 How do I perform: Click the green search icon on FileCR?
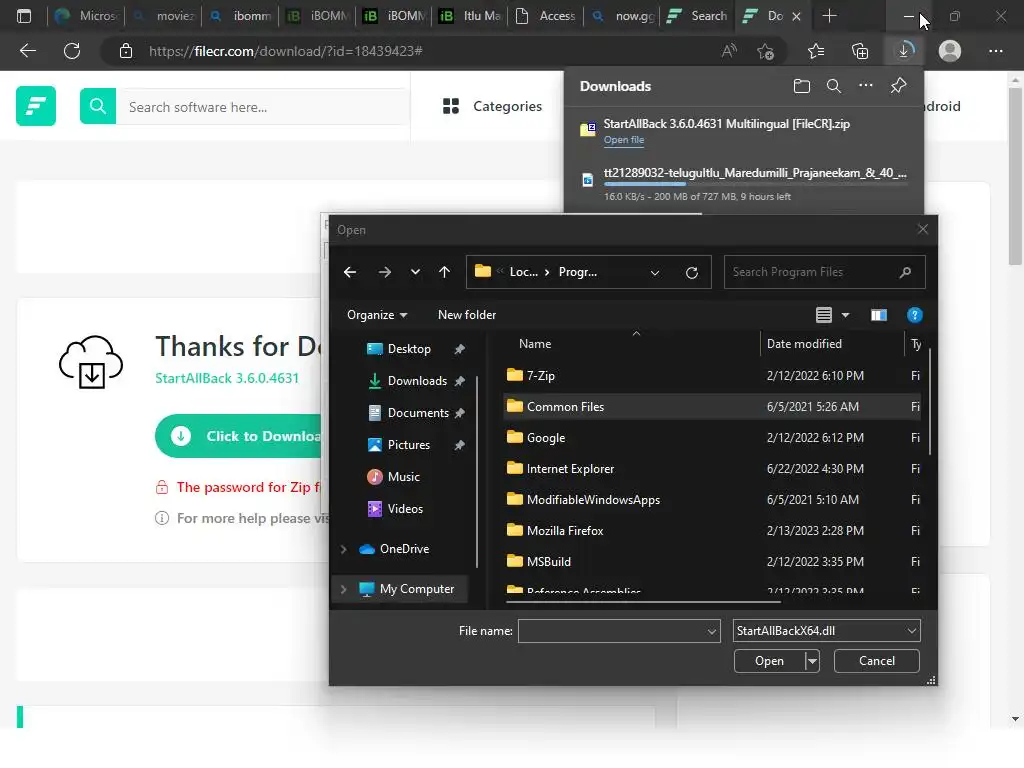point(98,106)
